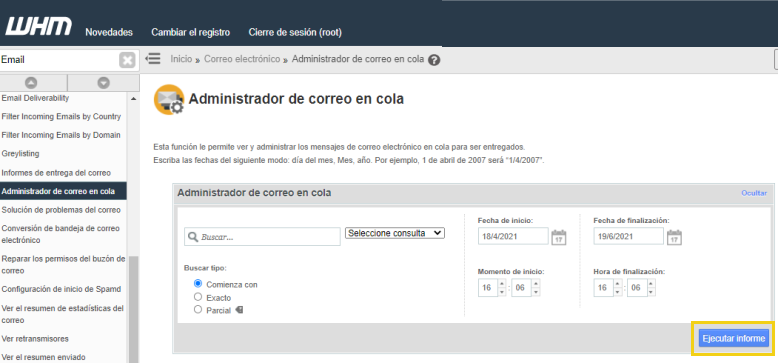Increase the end minute value
This screenshot has height=363, width=778.
pos(651,284)
